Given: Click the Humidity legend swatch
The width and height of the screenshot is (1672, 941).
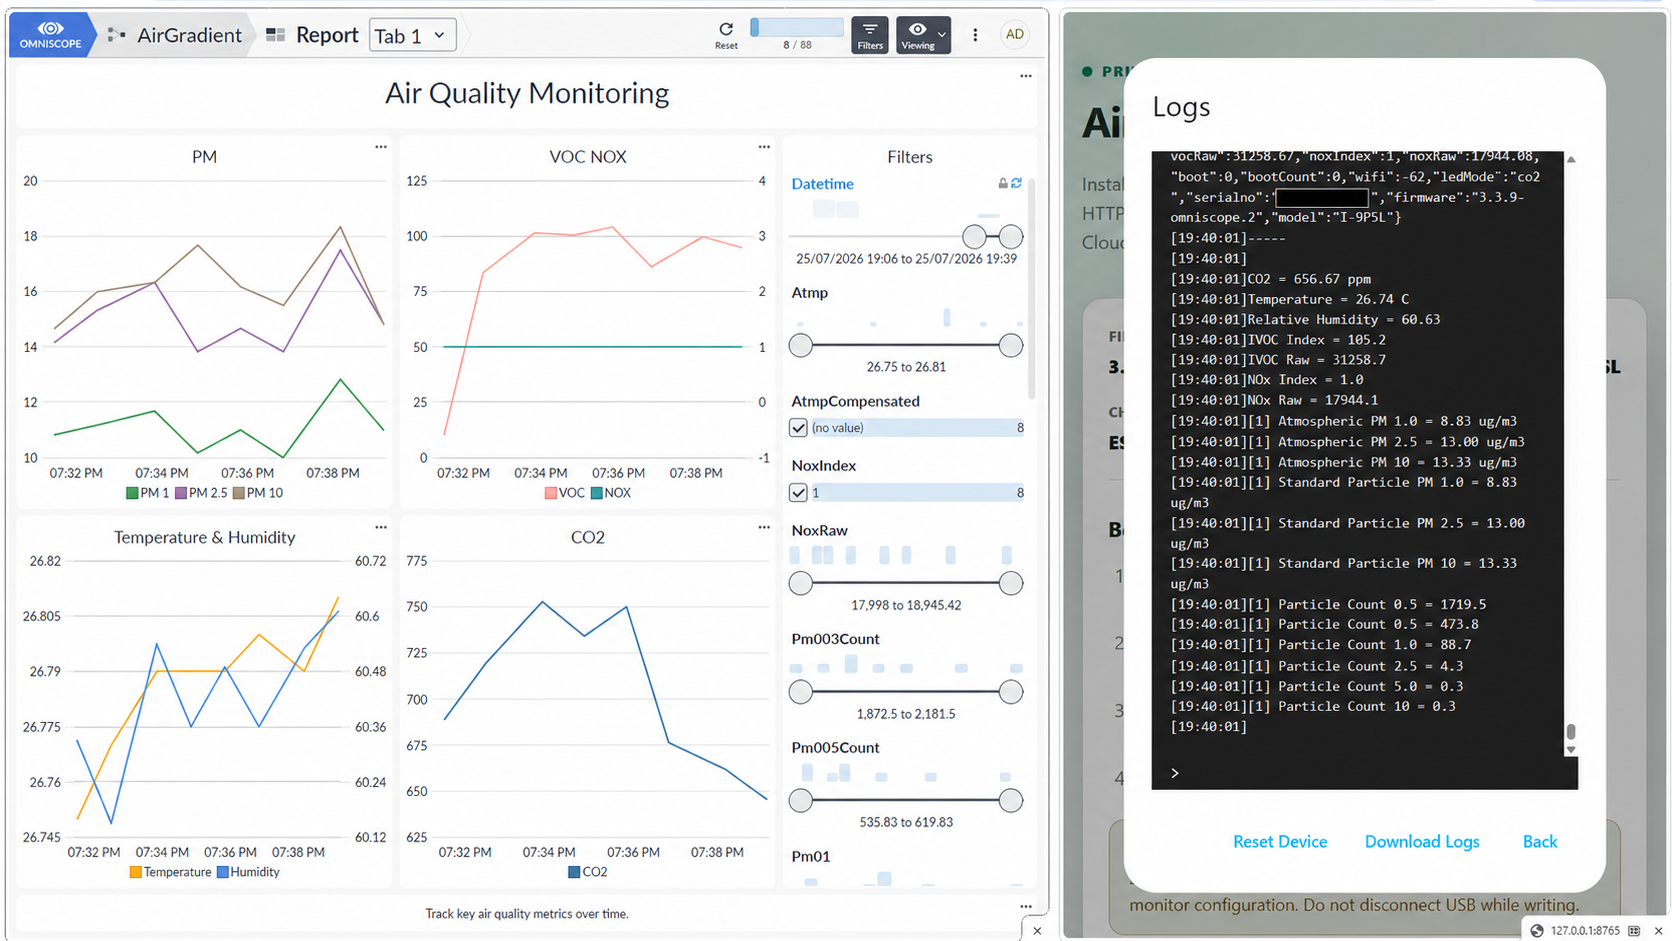Looking at the screenshot, I should click(222, 872).
